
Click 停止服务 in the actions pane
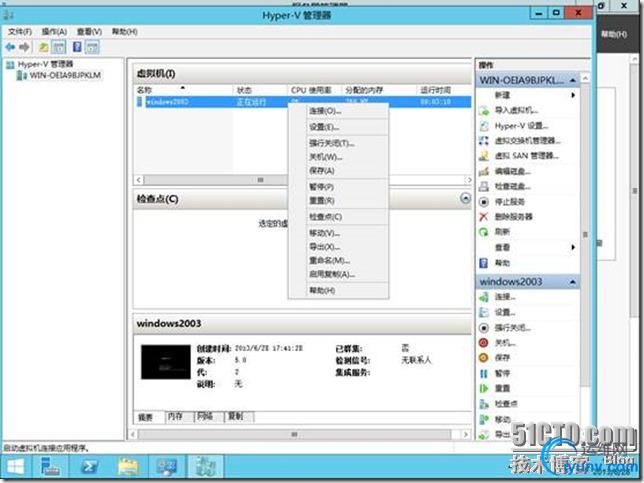(509, 202)
